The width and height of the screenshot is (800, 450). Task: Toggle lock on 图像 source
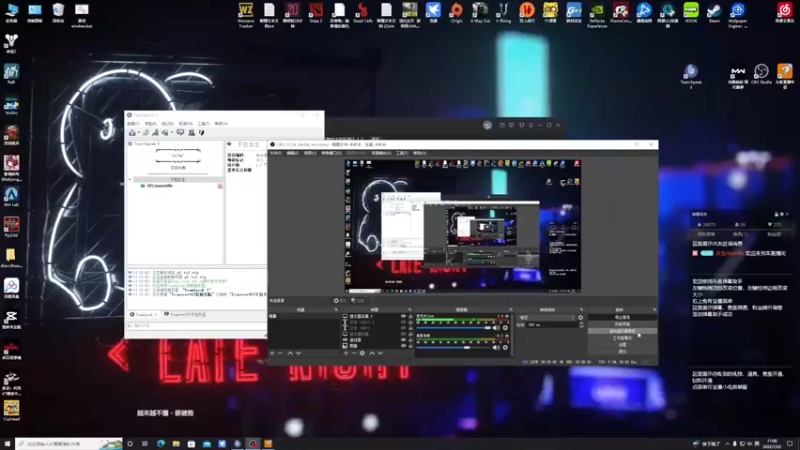pos(410,346)
